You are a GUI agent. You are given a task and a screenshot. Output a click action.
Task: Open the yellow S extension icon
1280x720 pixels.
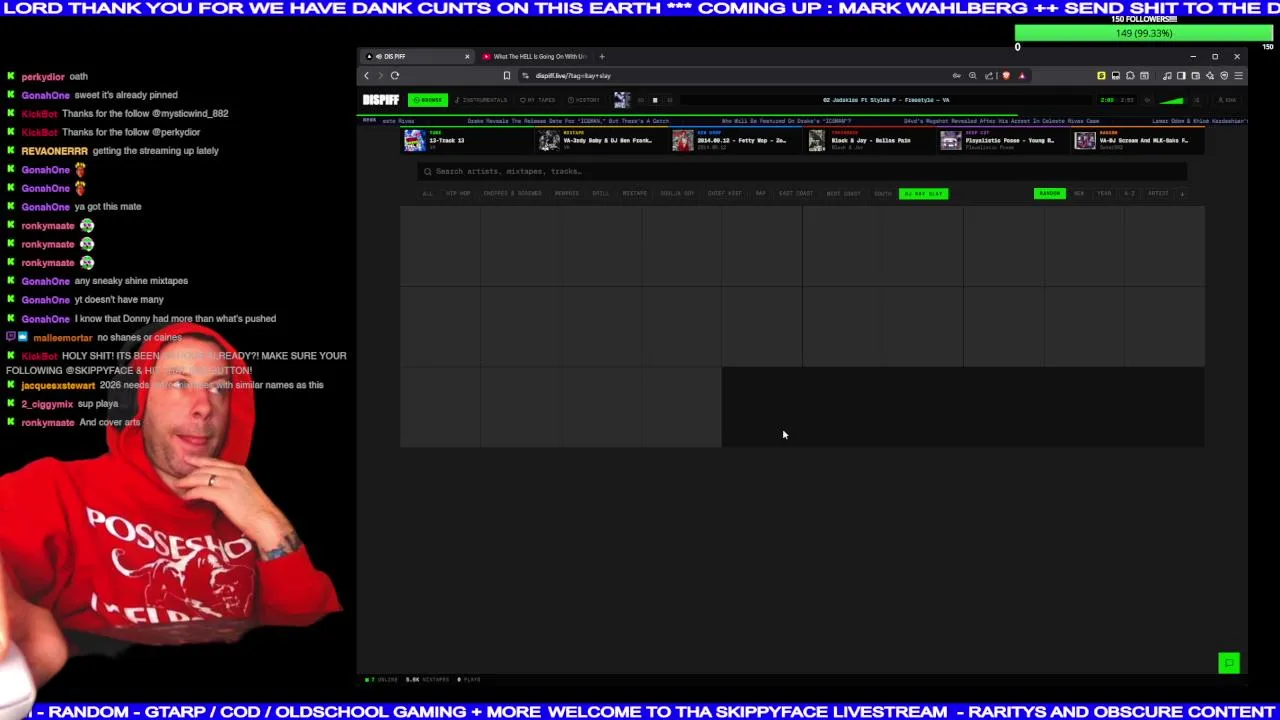pos(1101,76)
